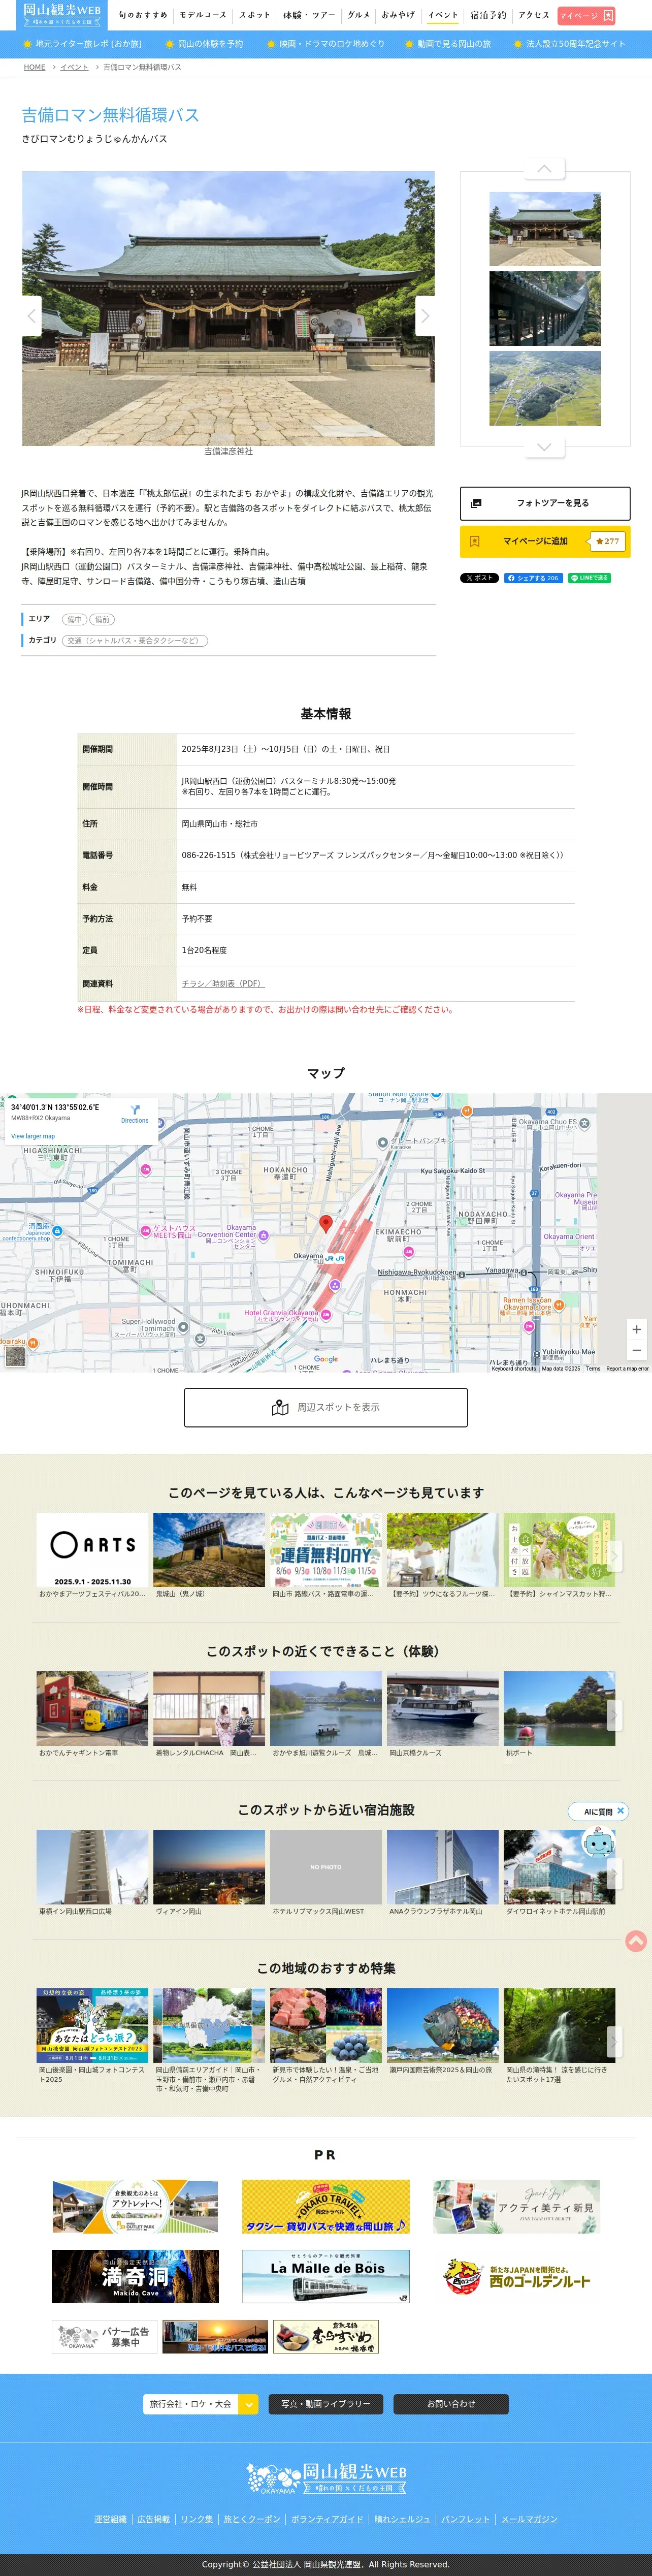Image resolution: width=652 pixels, height=2576 pixels.
Task: Click 周辺スポットを表示 button
Action: tap(326, 1407)
